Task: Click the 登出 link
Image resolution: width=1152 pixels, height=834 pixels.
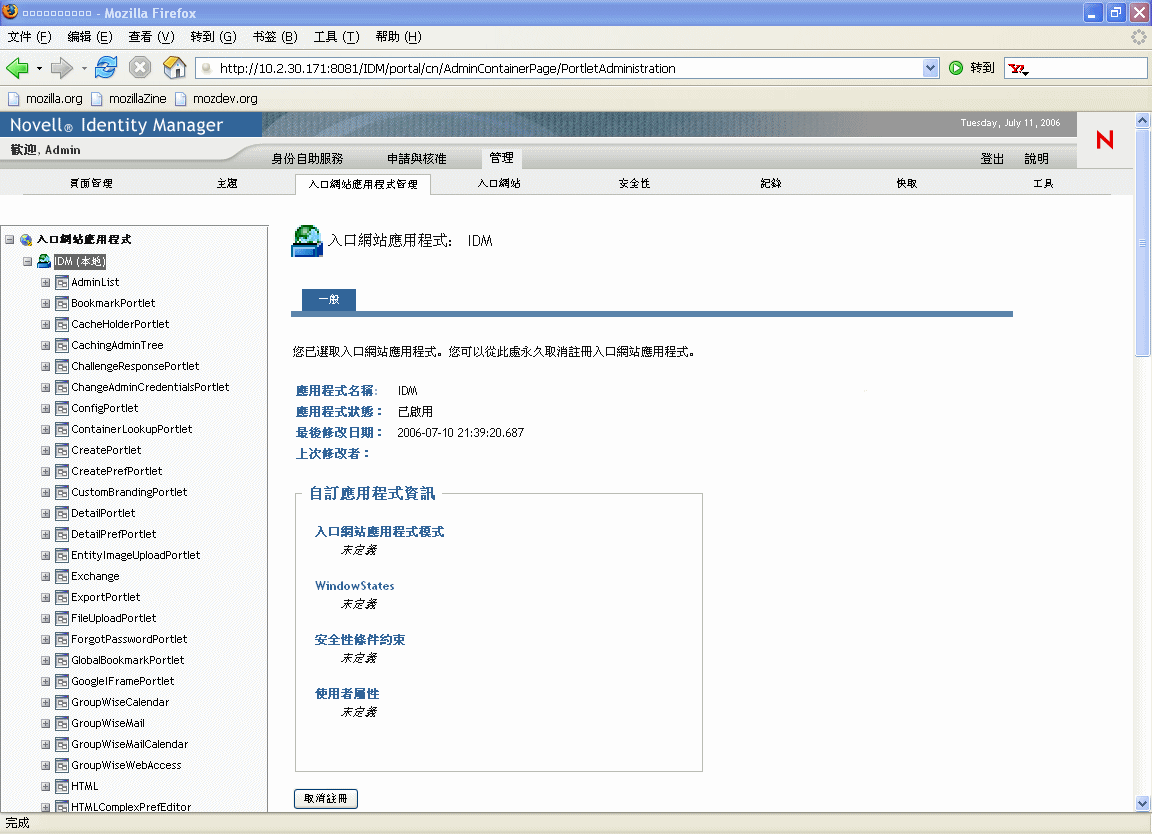Action: coord(992,159)
